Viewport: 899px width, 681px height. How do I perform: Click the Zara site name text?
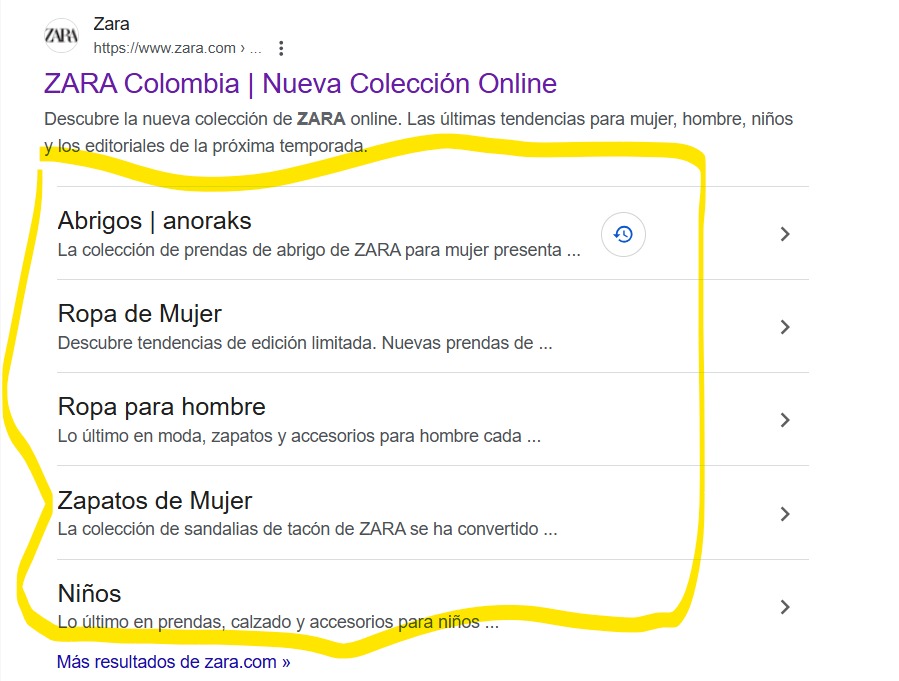coord(111,24)
